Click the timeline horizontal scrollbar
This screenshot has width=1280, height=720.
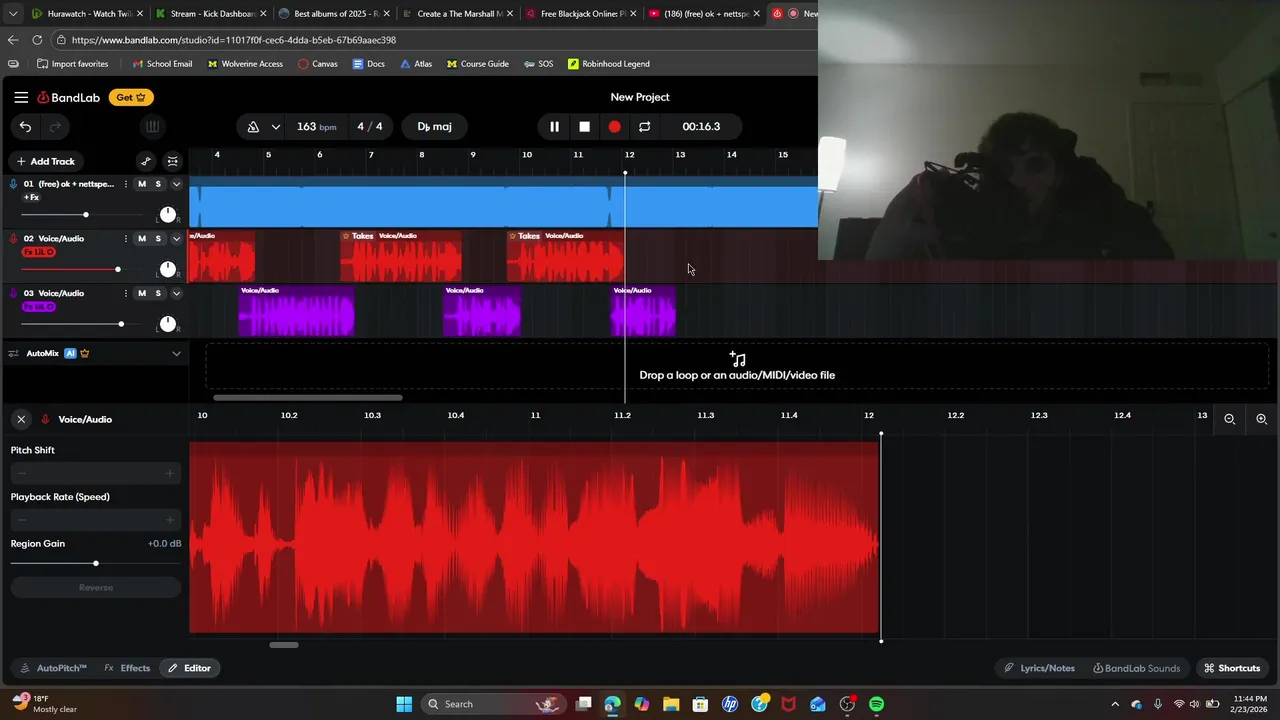point(308,398)
